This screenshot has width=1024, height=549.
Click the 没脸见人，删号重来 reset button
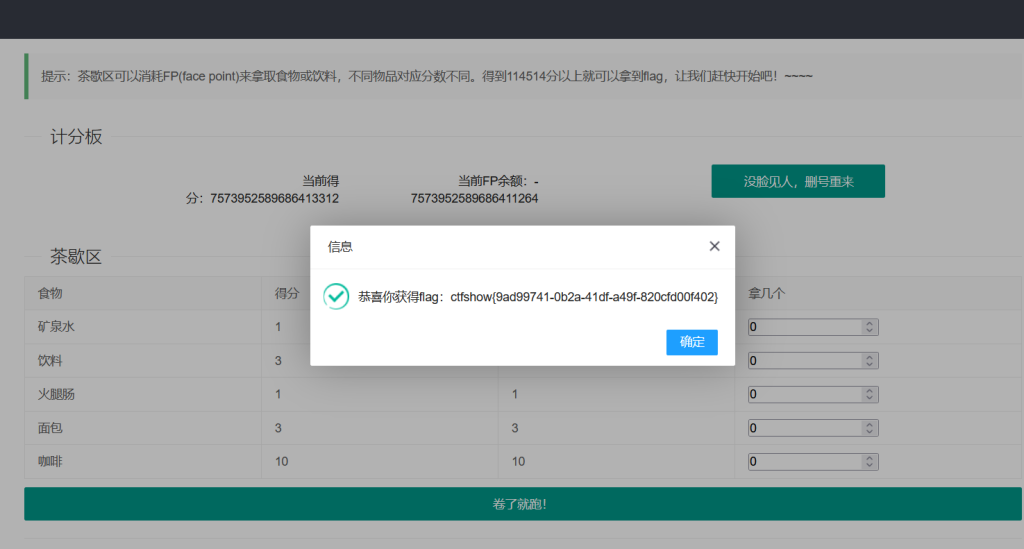coord(798,181)
